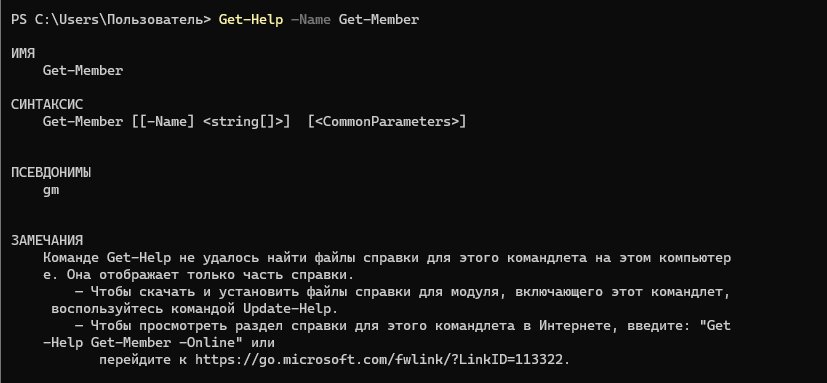
Task: Click the line starting "Команде Get-Help не удалось"
Action: [387, 258]
